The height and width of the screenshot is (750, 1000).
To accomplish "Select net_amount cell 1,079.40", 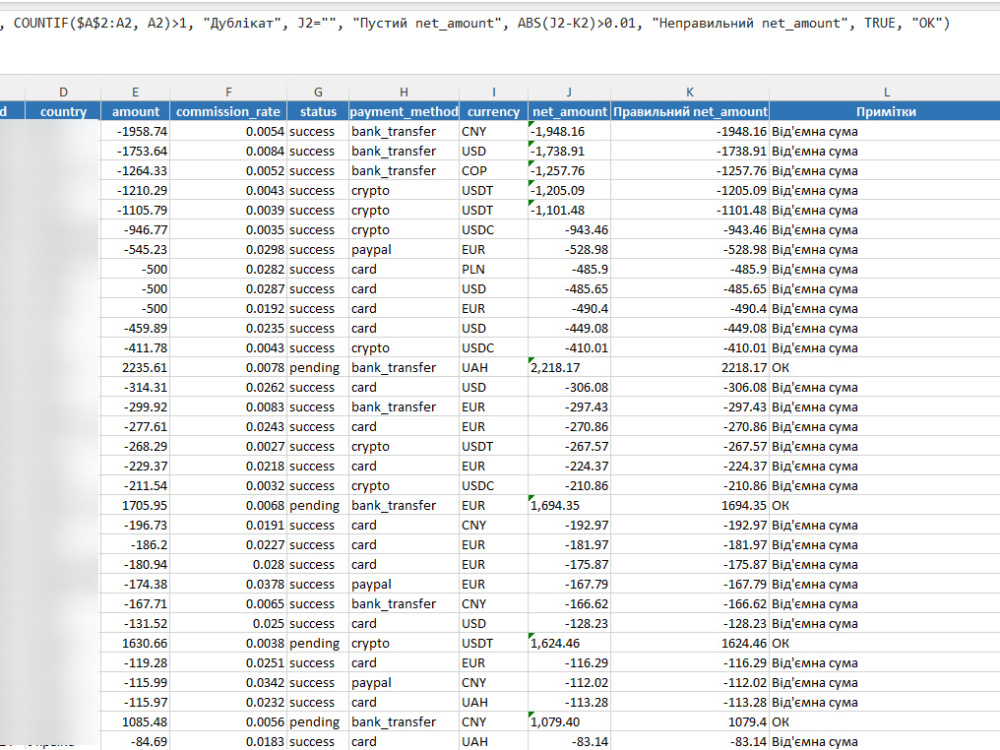I will click(x=569, y=722).
